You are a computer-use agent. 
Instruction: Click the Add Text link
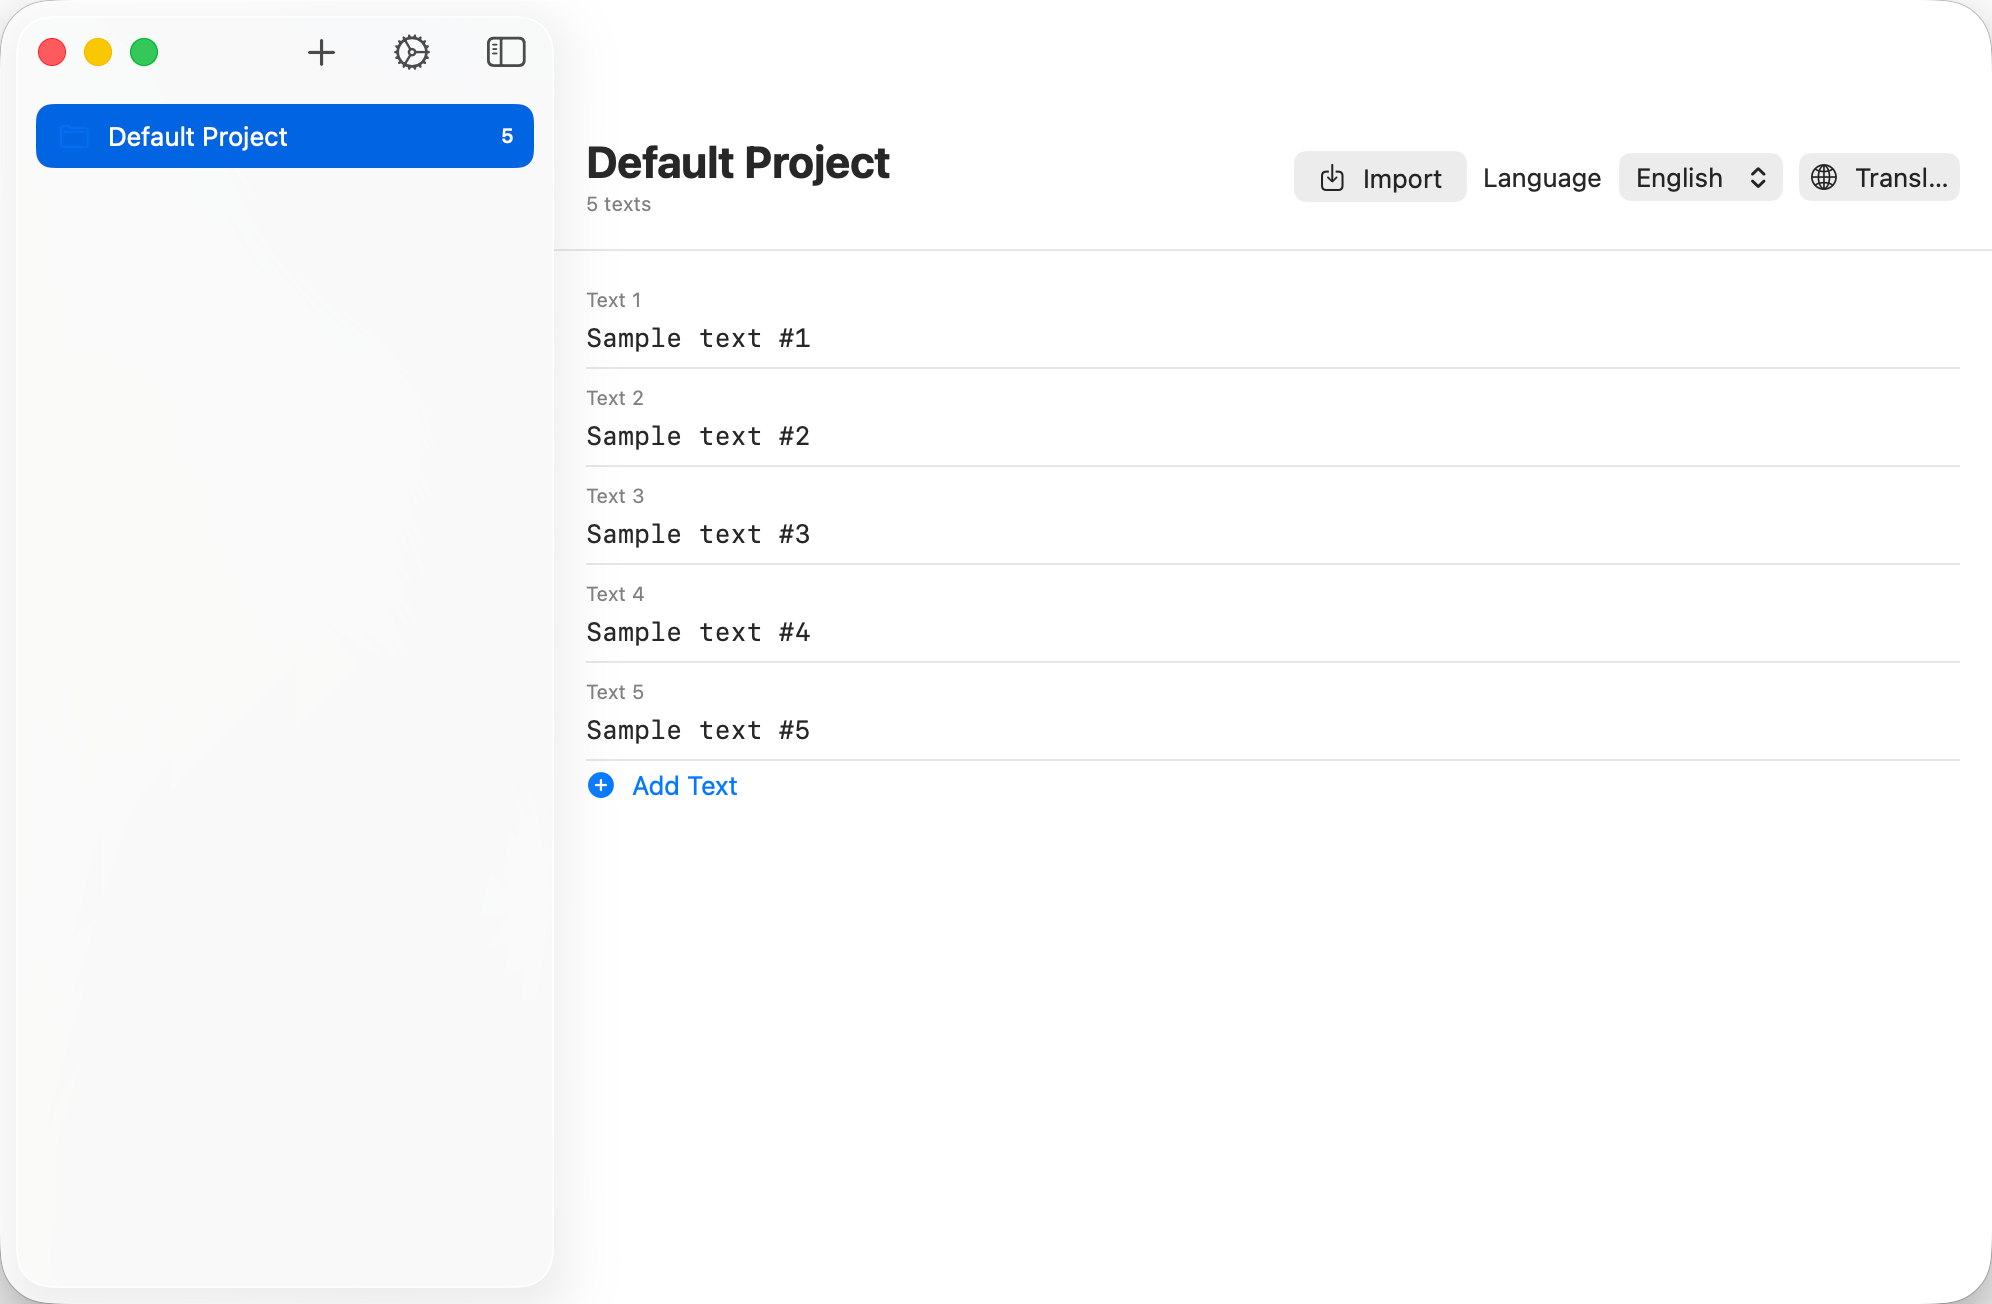coord(685,785)
